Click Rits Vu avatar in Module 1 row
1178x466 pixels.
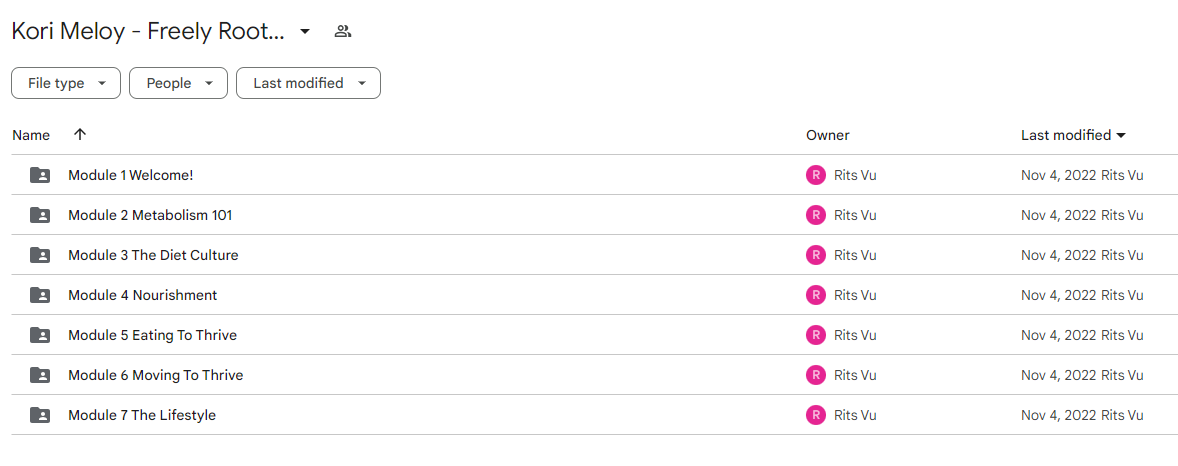(x=816, y=175)
